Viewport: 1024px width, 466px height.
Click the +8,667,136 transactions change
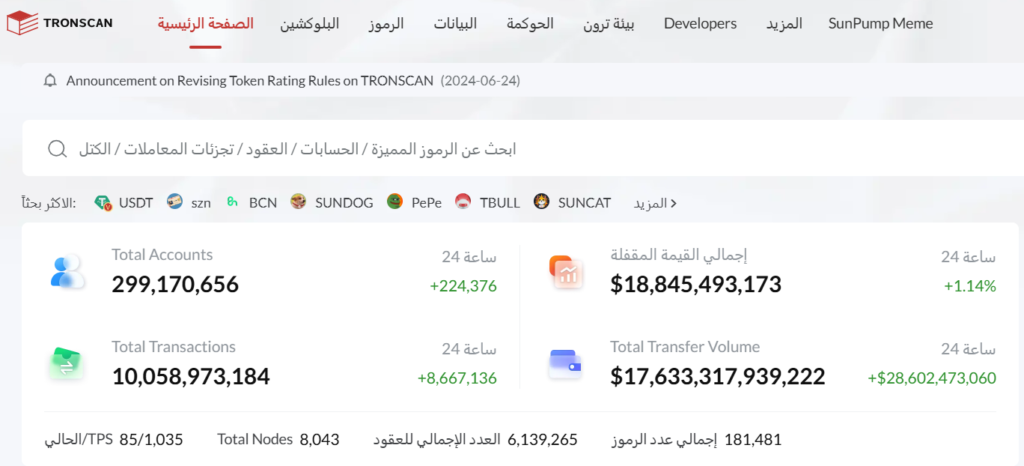pyautogui.click(x=457, y=378)
